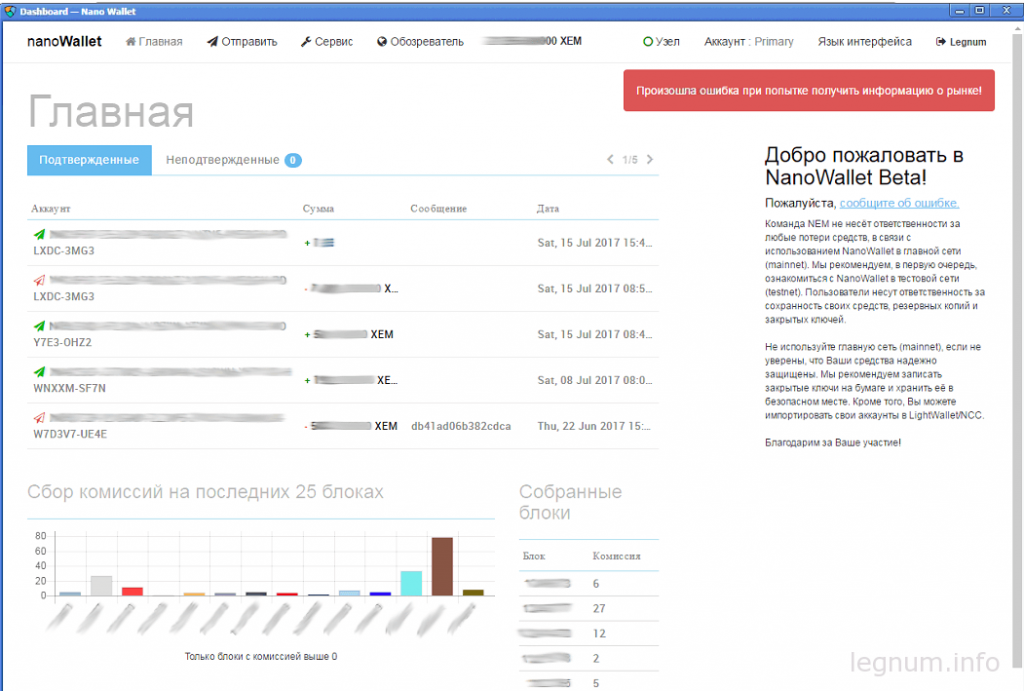Click green incoming icon of Sat 15 Jul 15:4 row
Viewport: 1024px width, 691px height.
[x=39, y=234]
